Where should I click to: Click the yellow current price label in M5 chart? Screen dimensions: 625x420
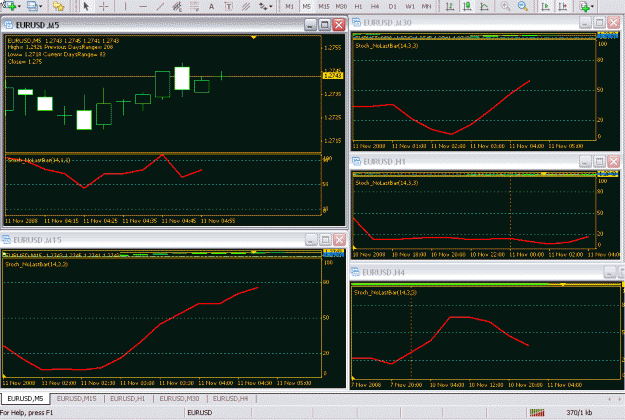(x=332, y=75)
